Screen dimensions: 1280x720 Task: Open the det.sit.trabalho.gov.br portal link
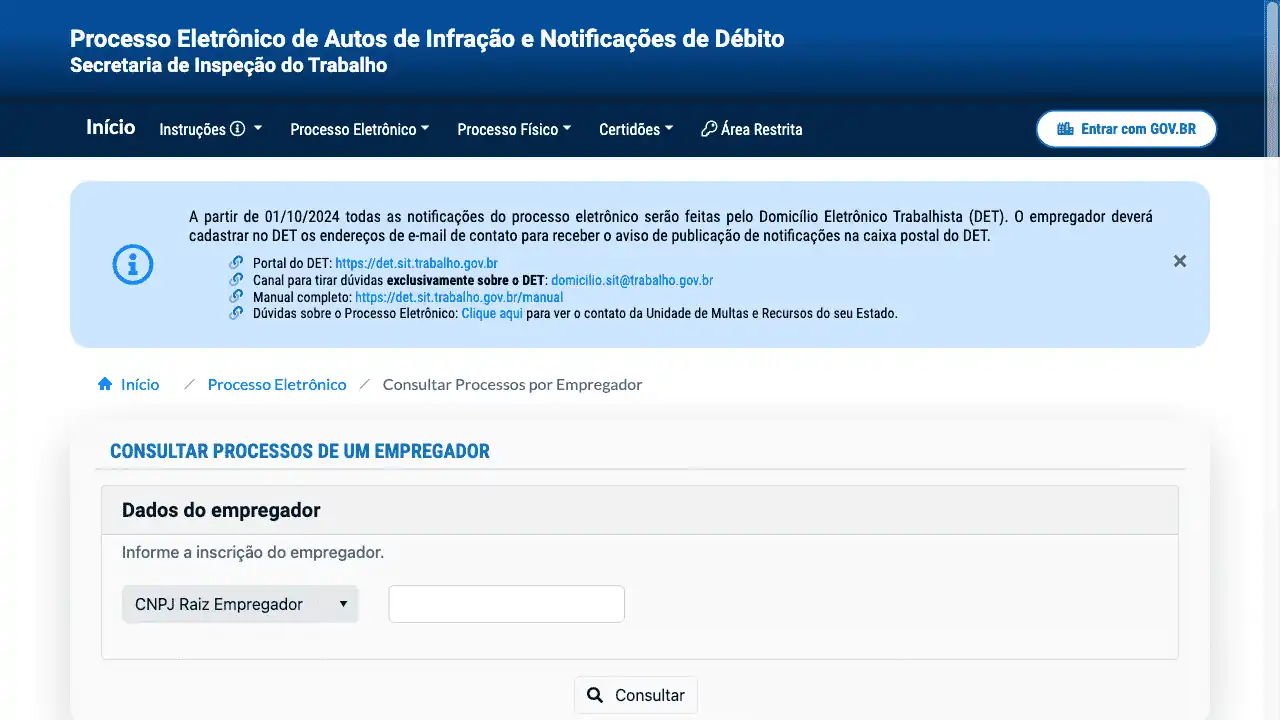coord(416,264)
